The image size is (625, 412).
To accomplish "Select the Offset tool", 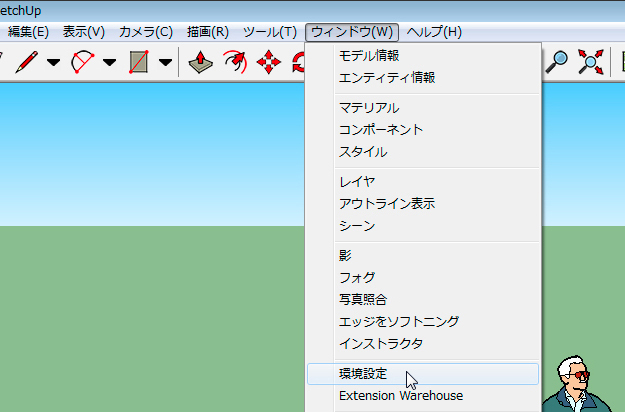I will pos(235,62).
